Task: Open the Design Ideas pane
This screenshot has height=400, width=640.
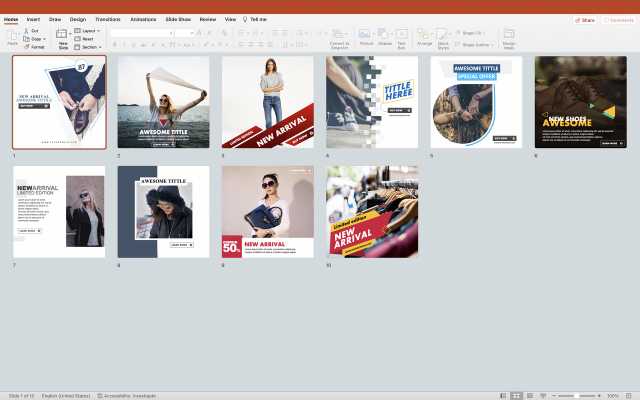Action: 509,36
